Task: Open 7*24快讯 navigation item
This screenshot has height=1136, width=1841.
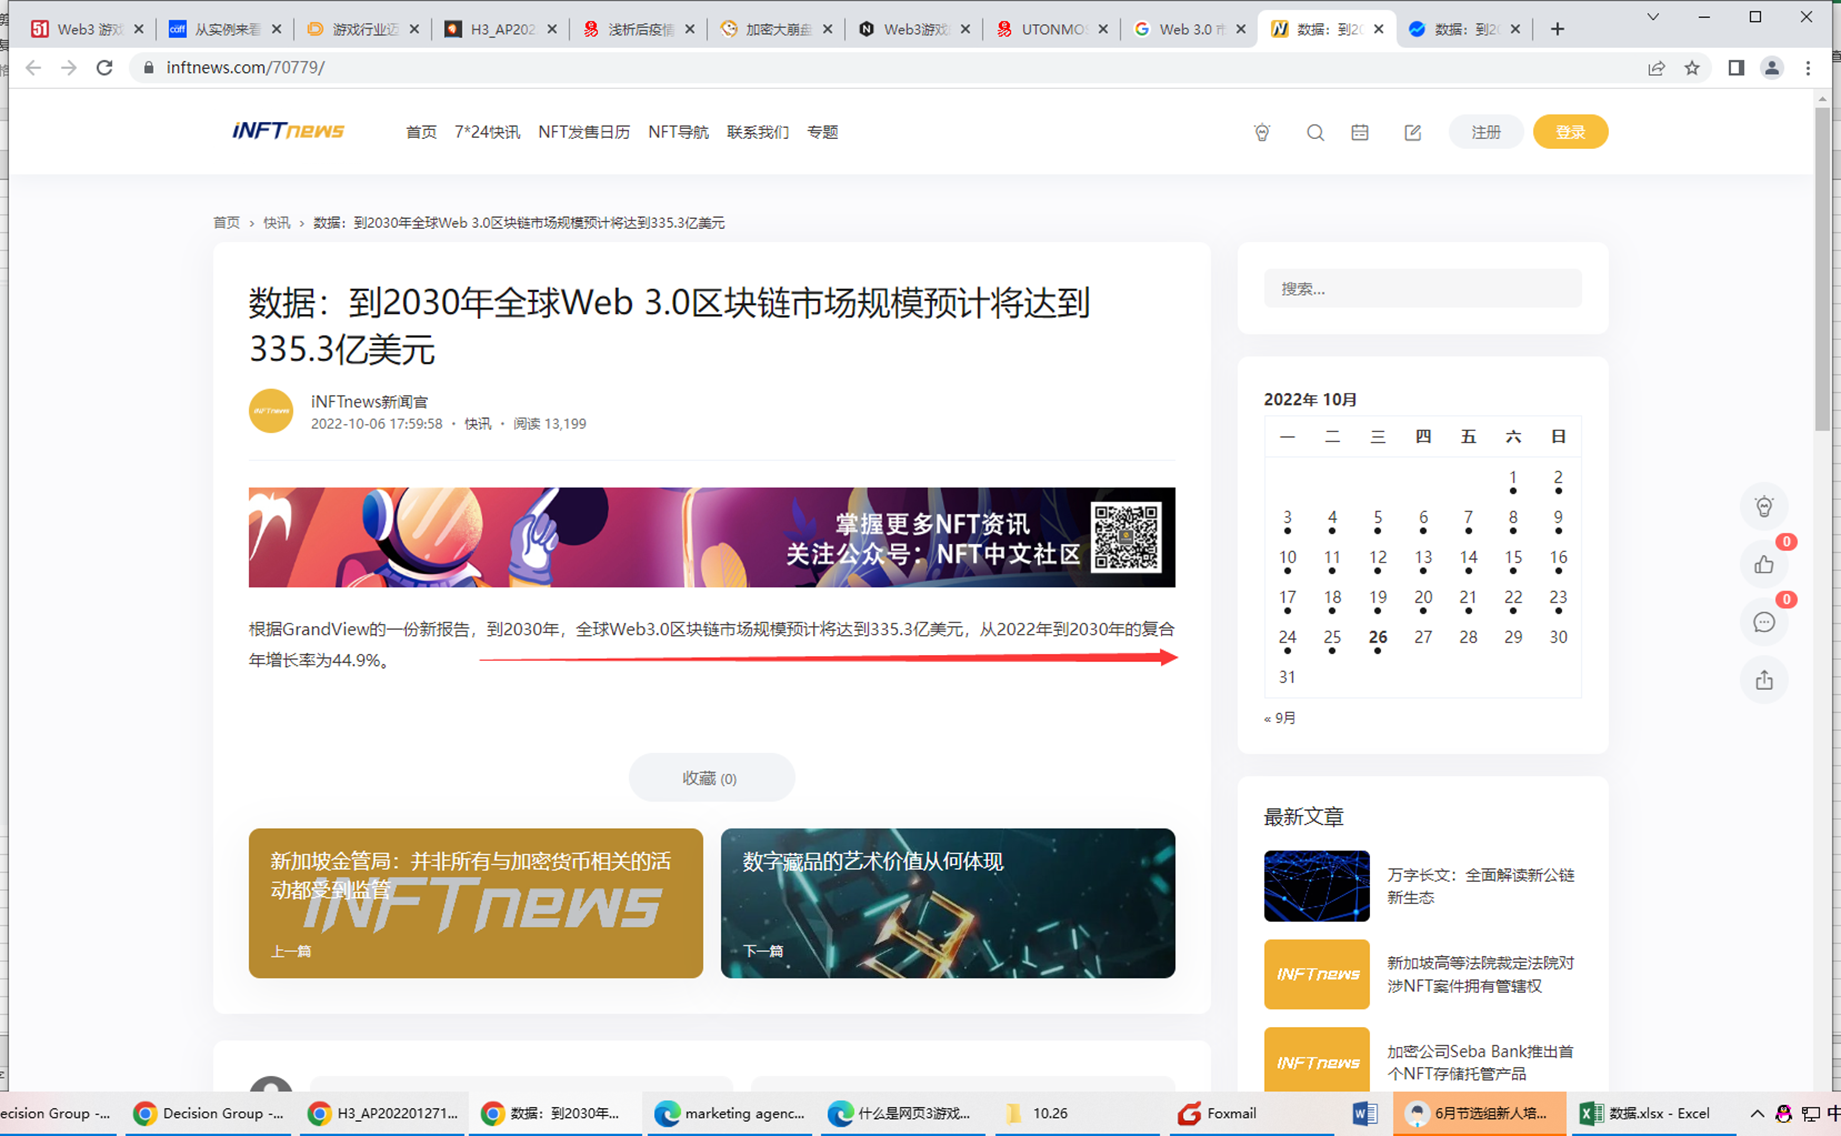Action: (487, 132)
